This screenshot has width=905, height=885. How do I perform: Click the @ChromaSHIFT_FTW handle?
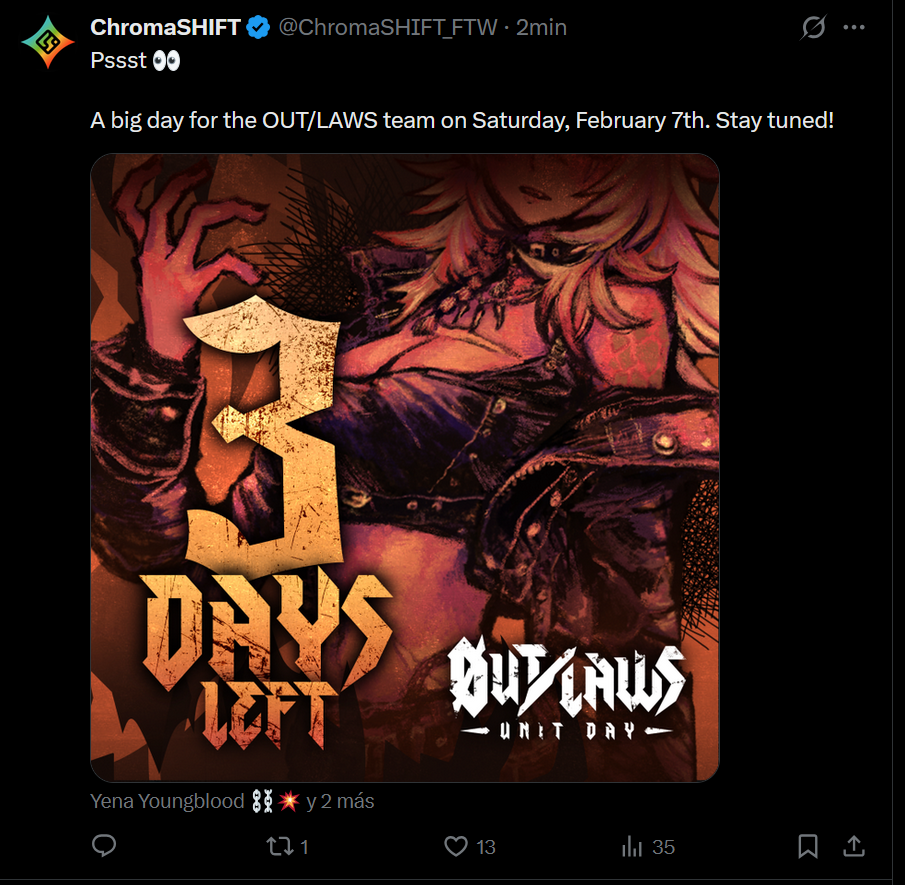click(x=387, y=27)
